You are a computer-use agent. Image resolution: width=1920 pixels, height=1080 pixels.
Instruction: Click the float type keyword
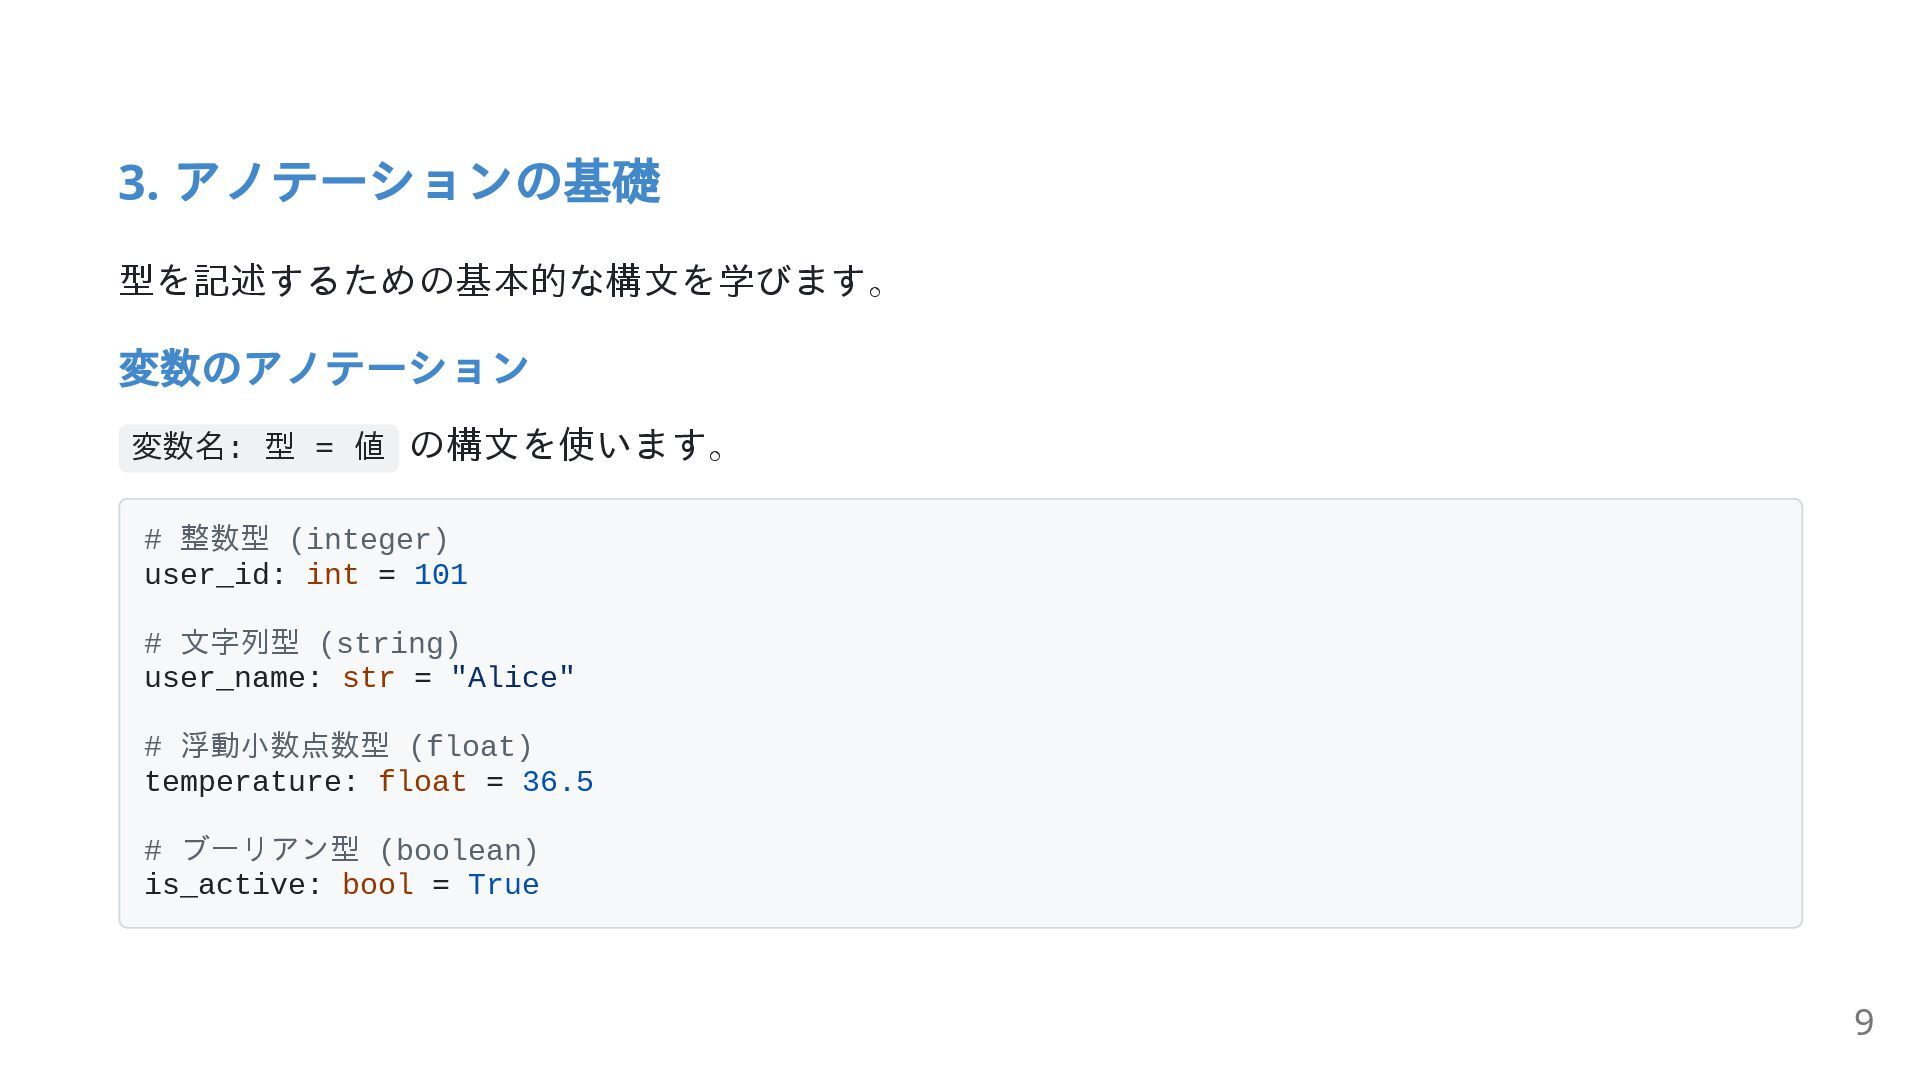pos(422,782)
